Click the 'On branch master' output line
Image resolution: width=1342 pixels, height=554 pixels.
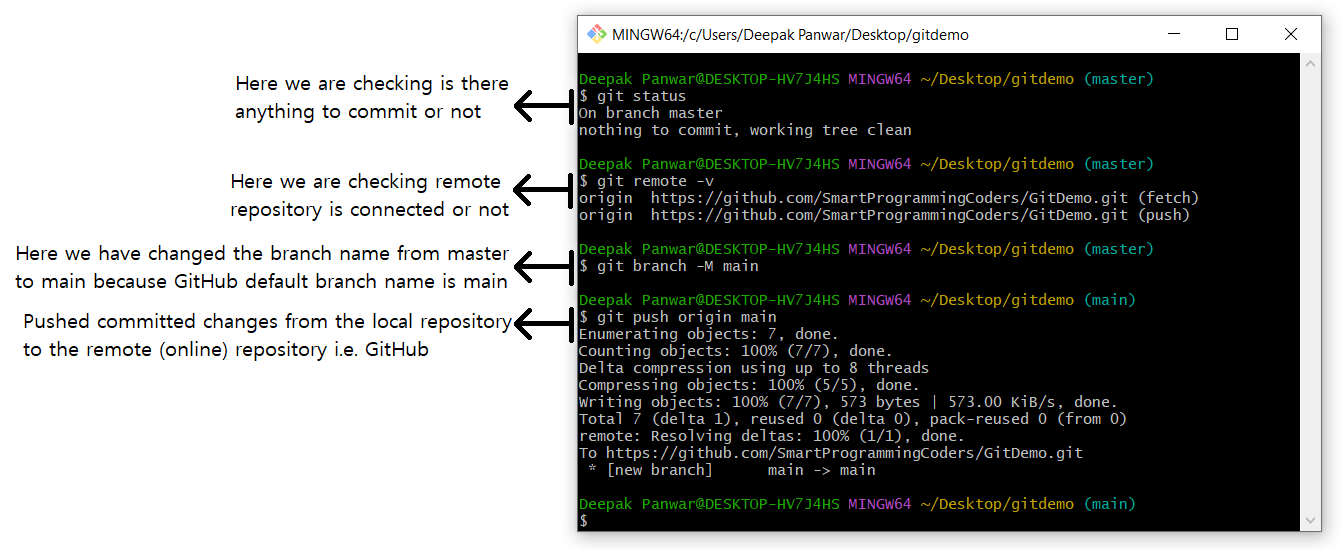pos(651,113)
